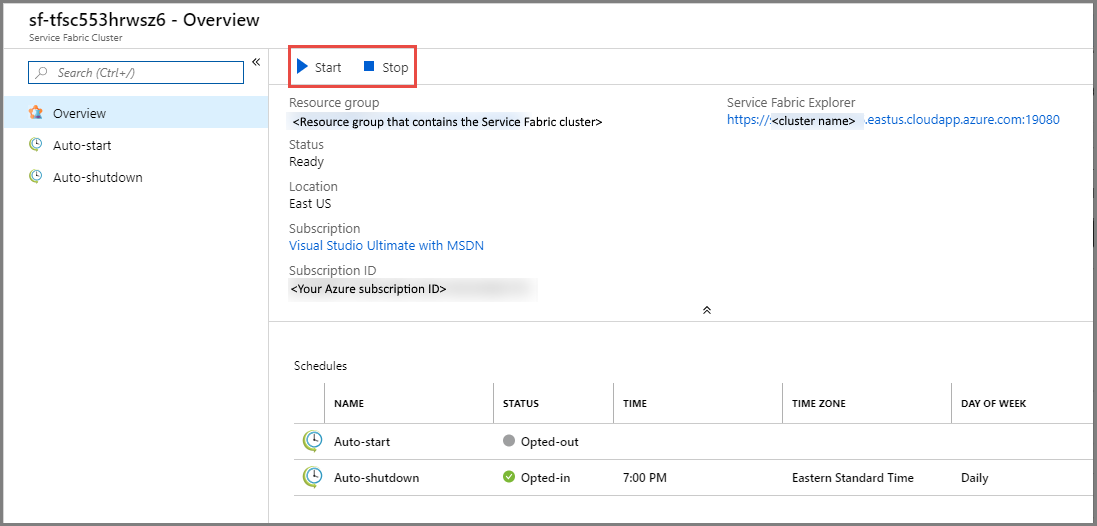Open the Visual Studio Ultimate with MSDN link
The image size is (1097, 526).
pos(386,246)
